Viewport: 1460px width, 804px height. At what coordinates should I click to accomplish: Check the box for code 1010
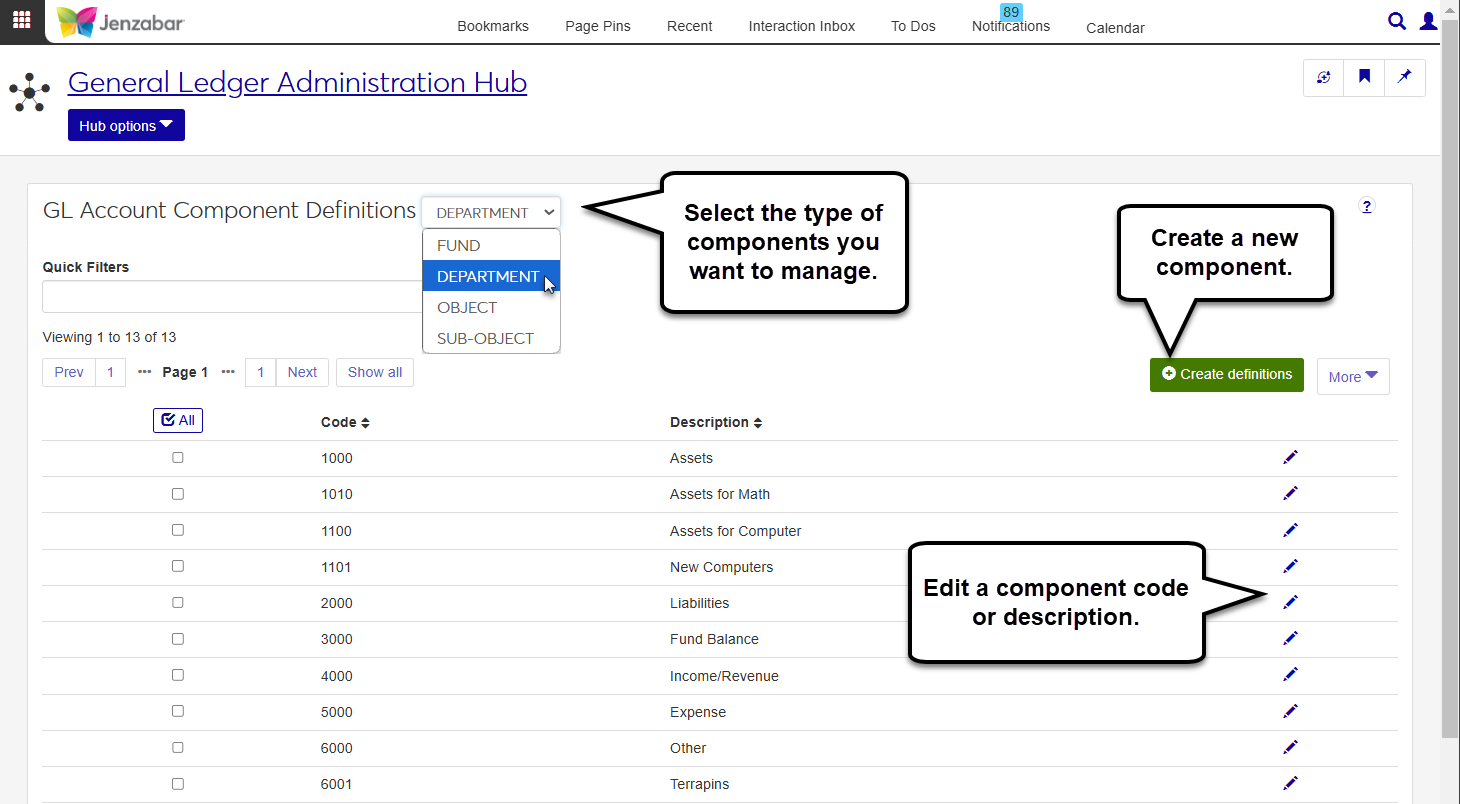178,494
